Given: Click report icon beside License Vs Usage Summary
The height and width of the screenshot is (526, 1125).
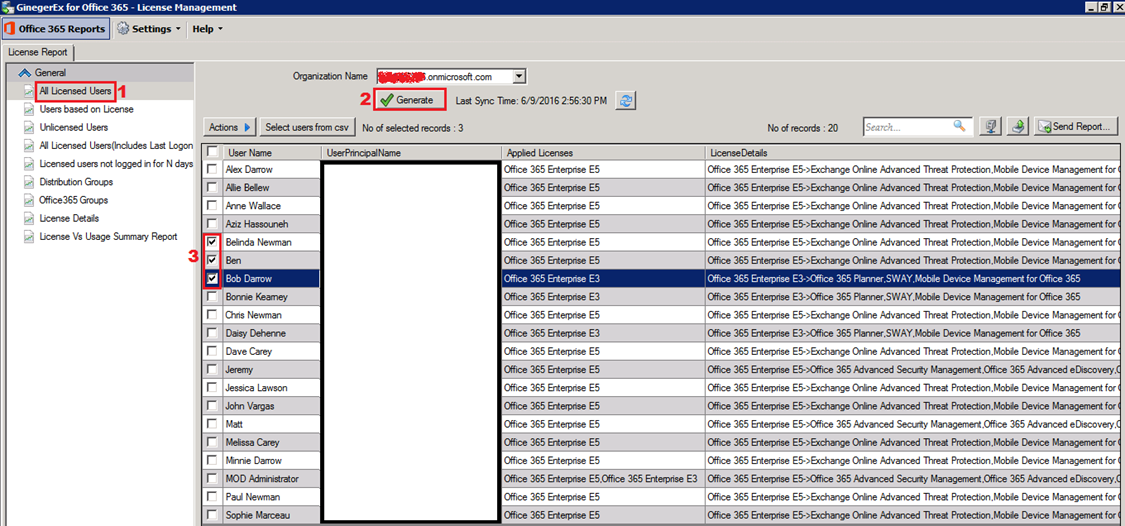Looking at the screenshot, I should pos(29,237).
